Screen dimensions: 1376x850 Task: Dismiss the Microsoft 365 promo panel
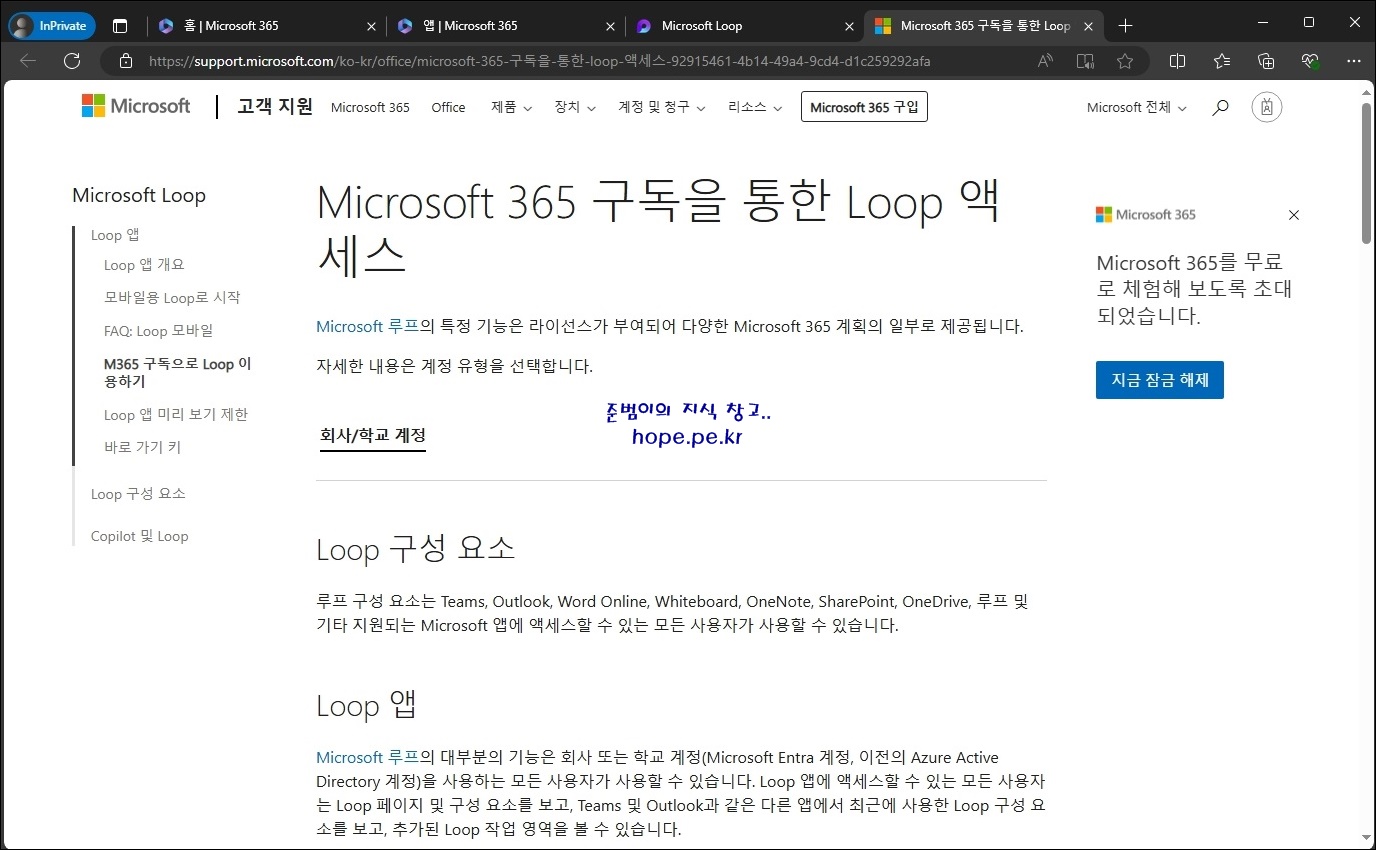pos(1294,215)
